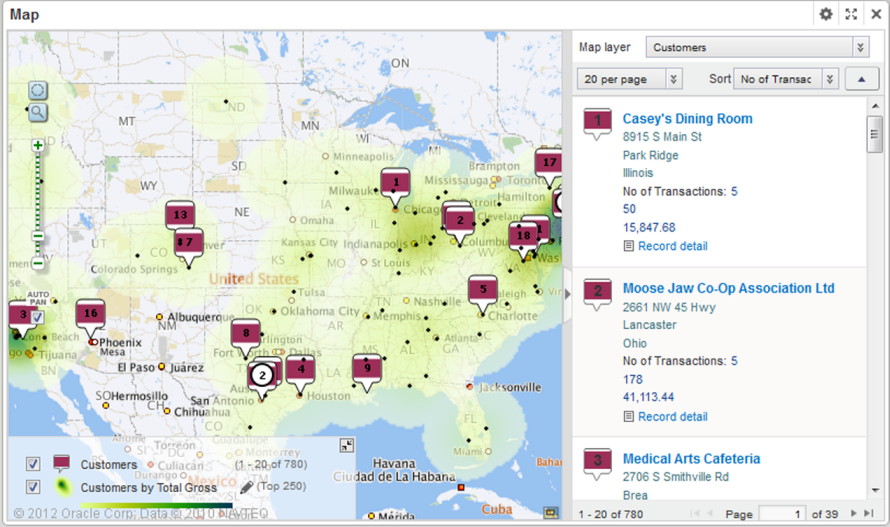Click the Record detail icon for Casey's Dining Room

[628, 246]
